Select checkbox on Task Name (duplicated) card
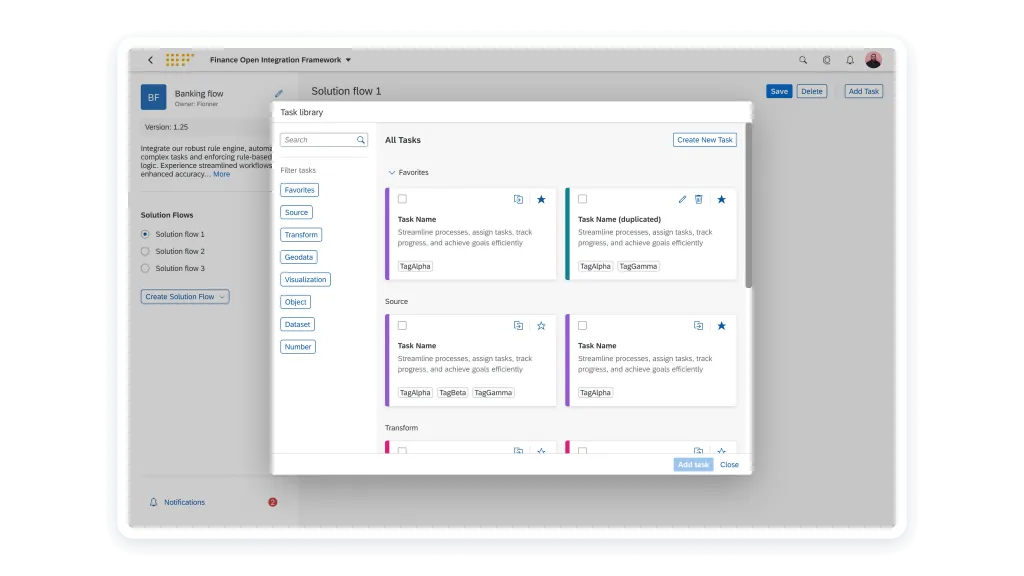Image resolution: width=1024 pixels, height=576 pixels. pos(583,199)
